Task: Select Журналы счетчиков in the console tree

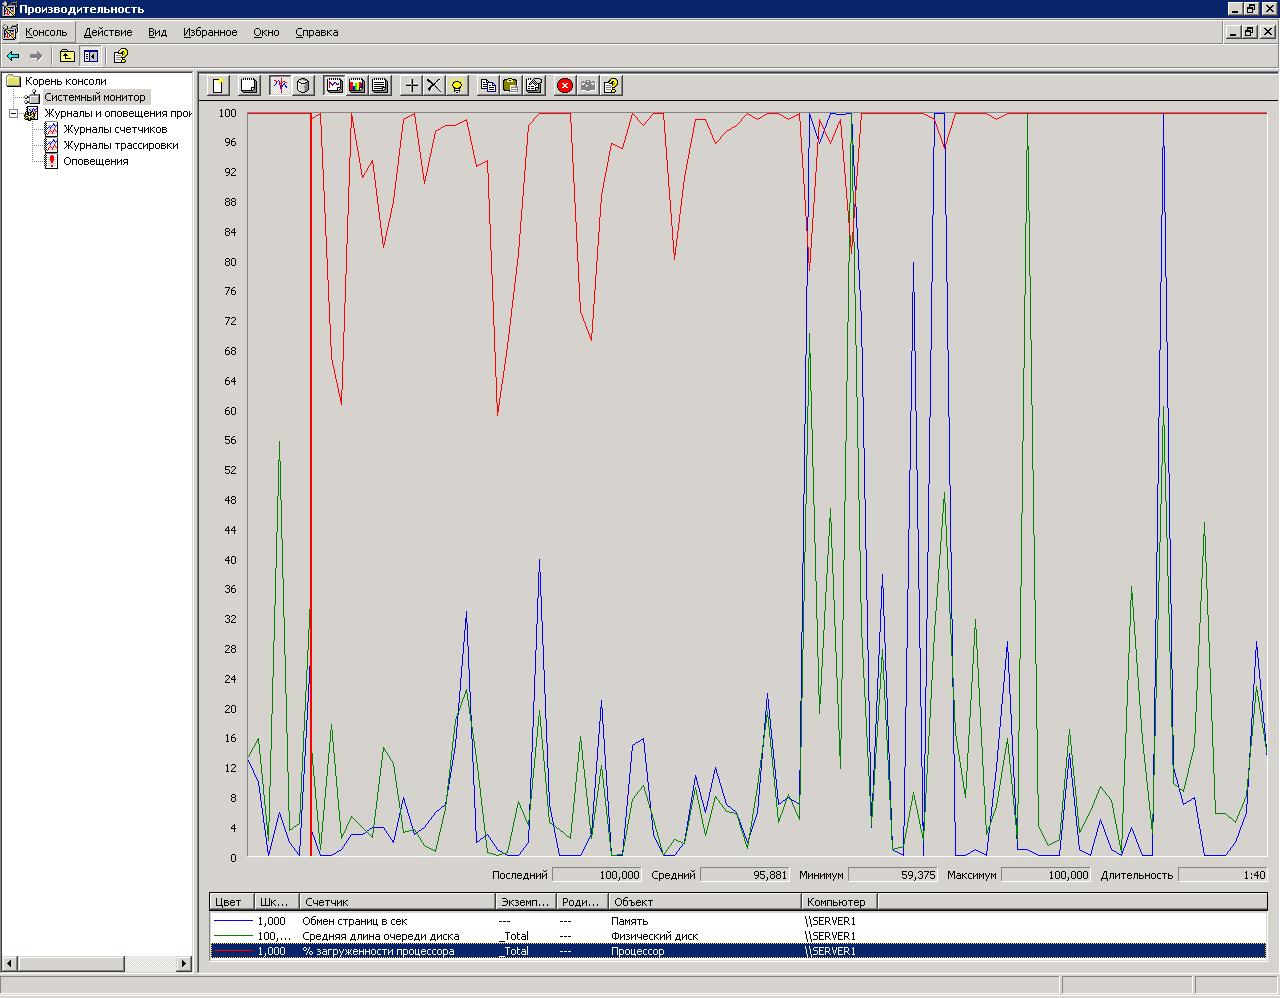Action: [x=115, y=129]
